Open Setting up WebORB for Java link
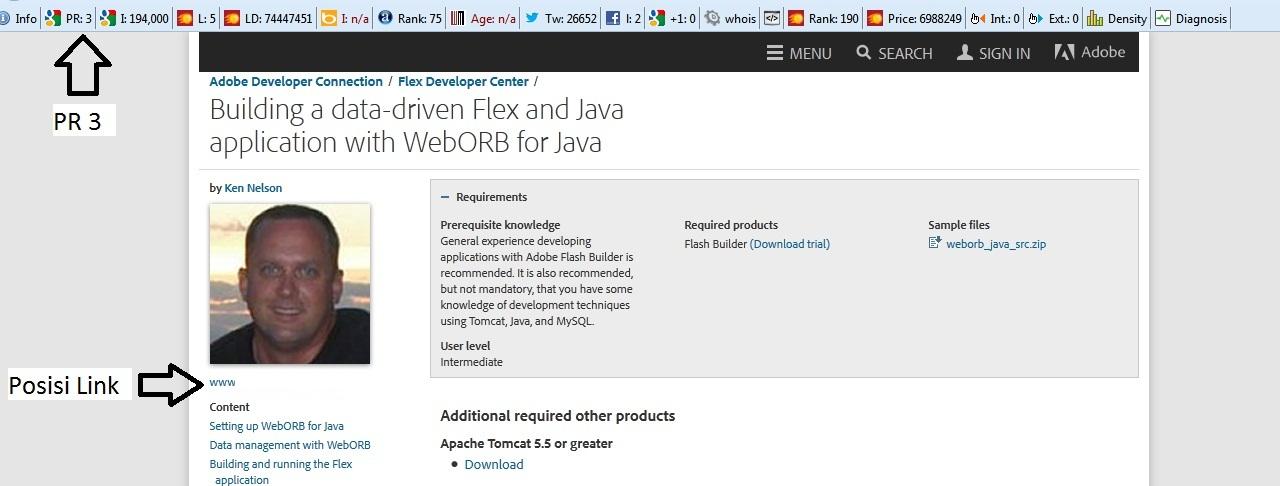Viewport: 1280px width, 486px height. [276, 426]
